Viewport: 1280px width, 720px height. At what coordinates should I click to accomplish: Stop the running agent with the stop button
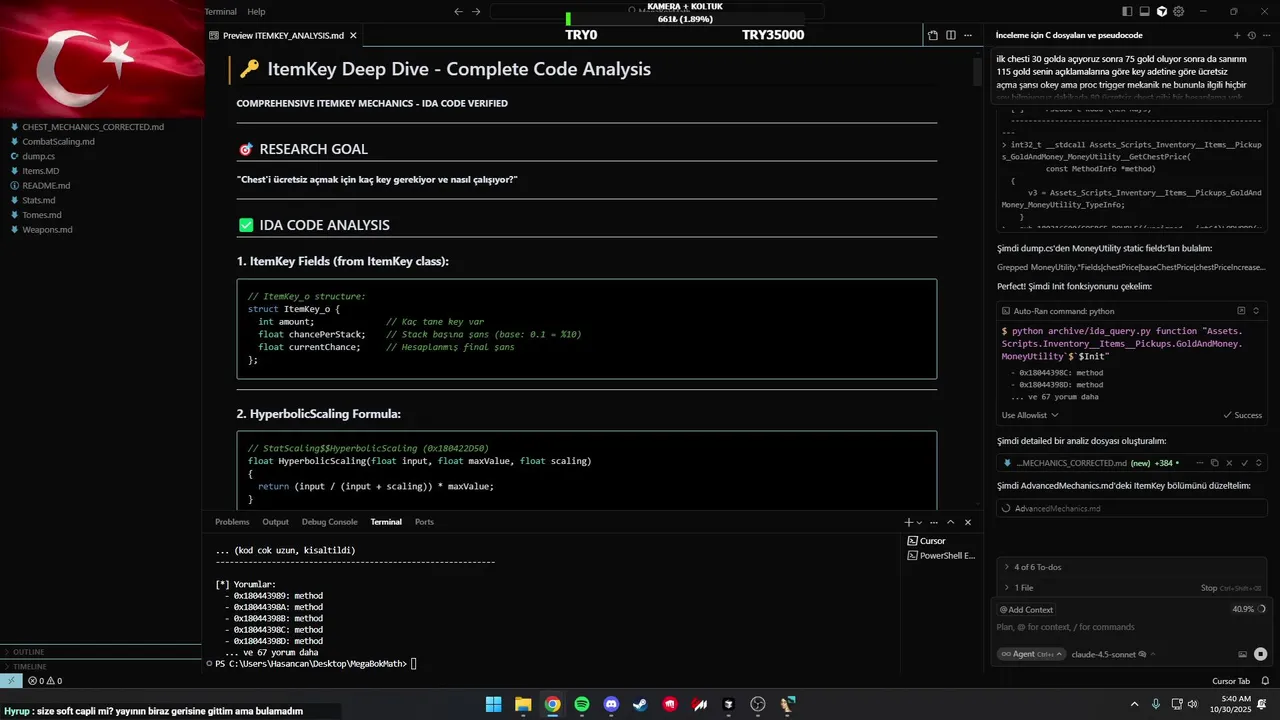pyautogui.click(x=1260, y=654)
